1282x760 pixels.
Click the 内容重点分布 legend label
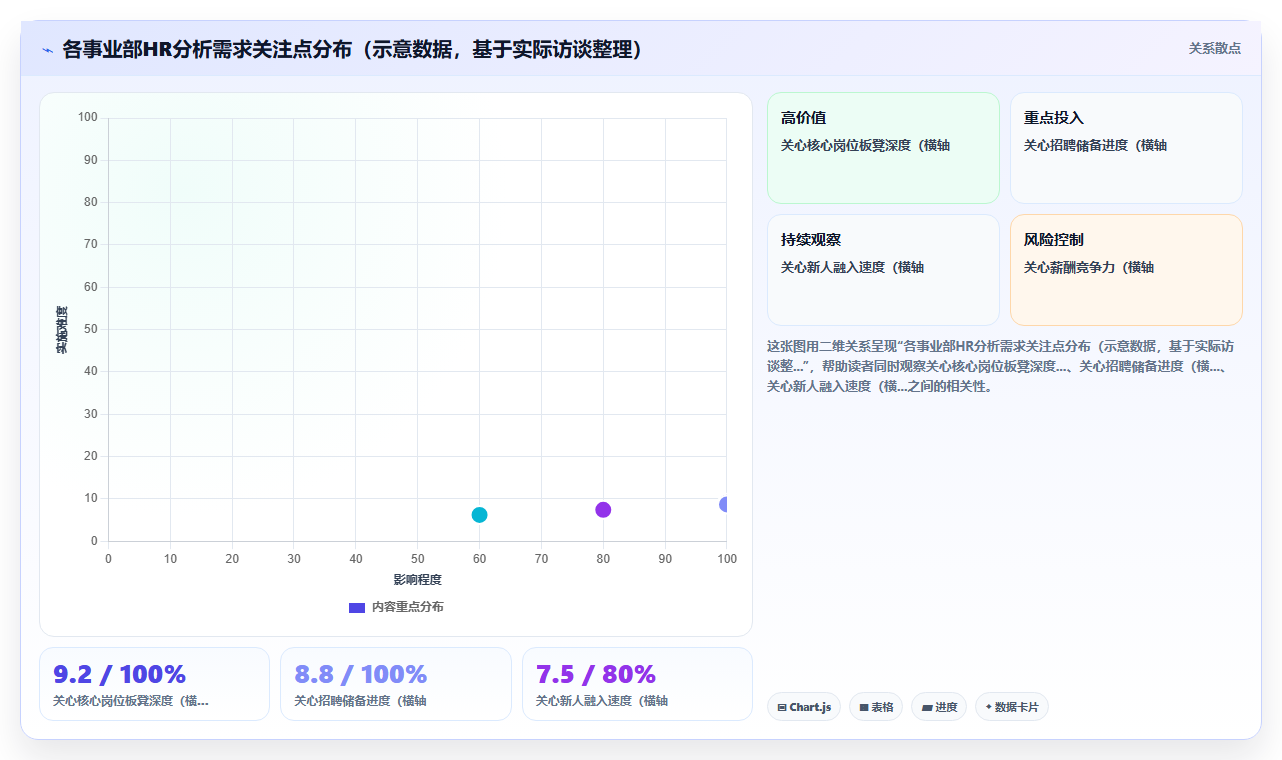(407, 607)
